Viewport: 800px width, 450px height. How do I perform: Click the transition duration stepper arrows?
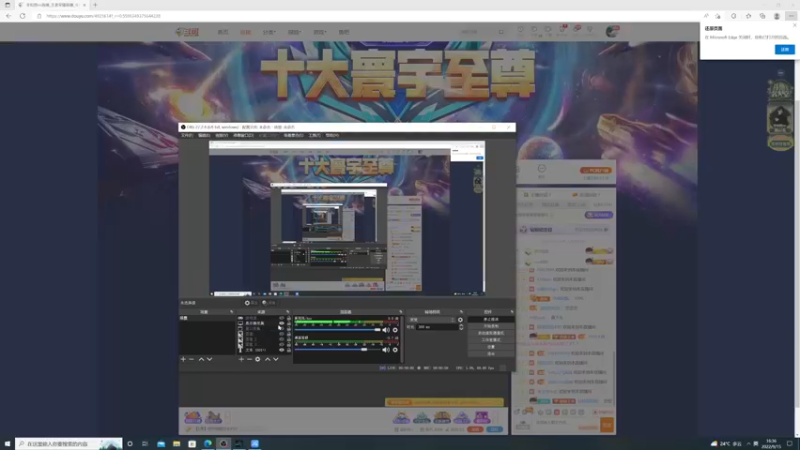coord(461,327)
